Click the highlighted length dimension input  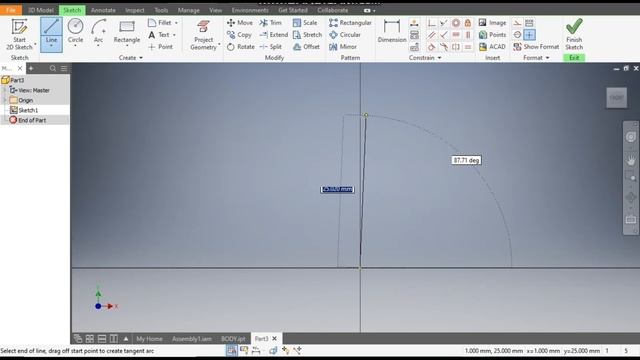click(337, 189)
